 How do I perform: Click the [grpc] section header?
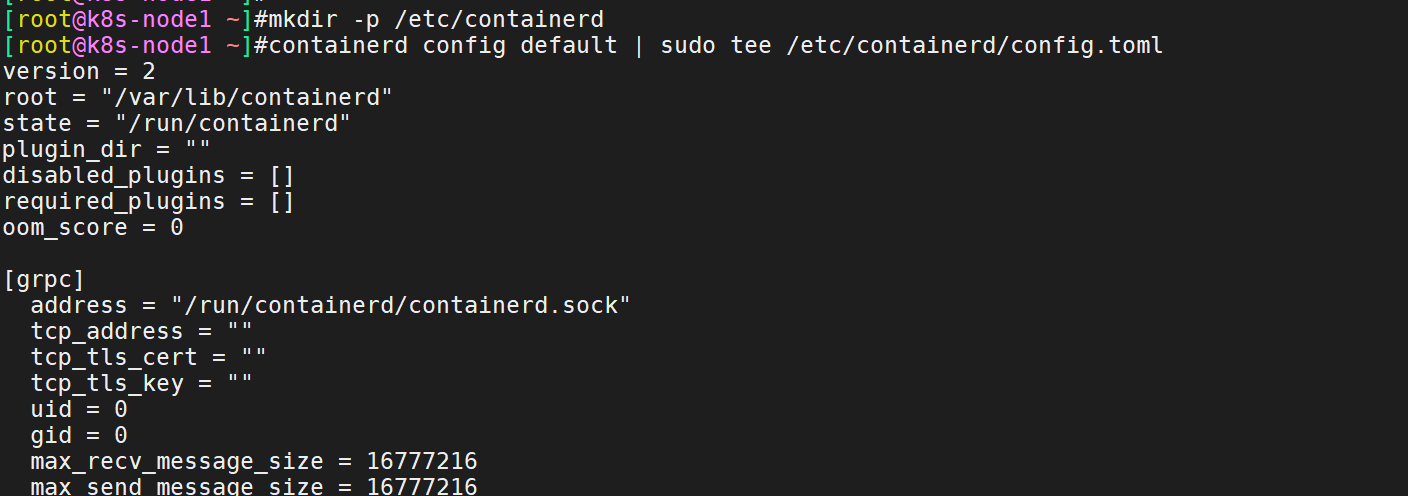point(44,279)
